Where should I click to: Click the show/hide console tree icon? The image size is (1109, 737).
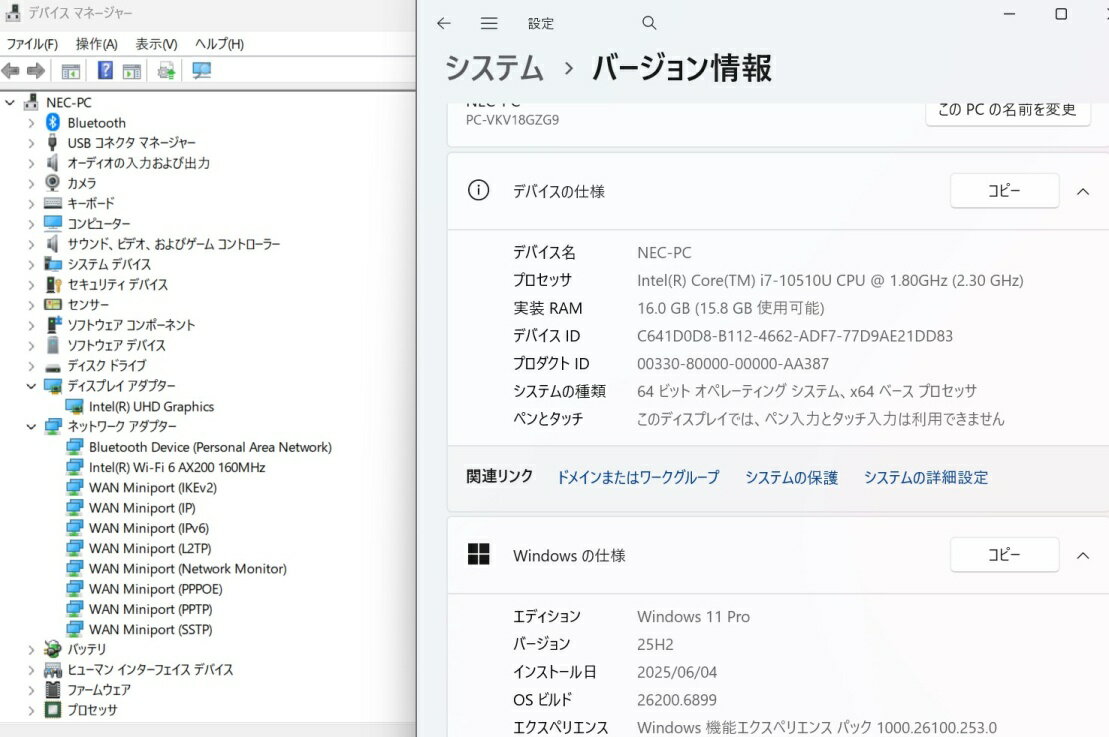pos(70,71)
